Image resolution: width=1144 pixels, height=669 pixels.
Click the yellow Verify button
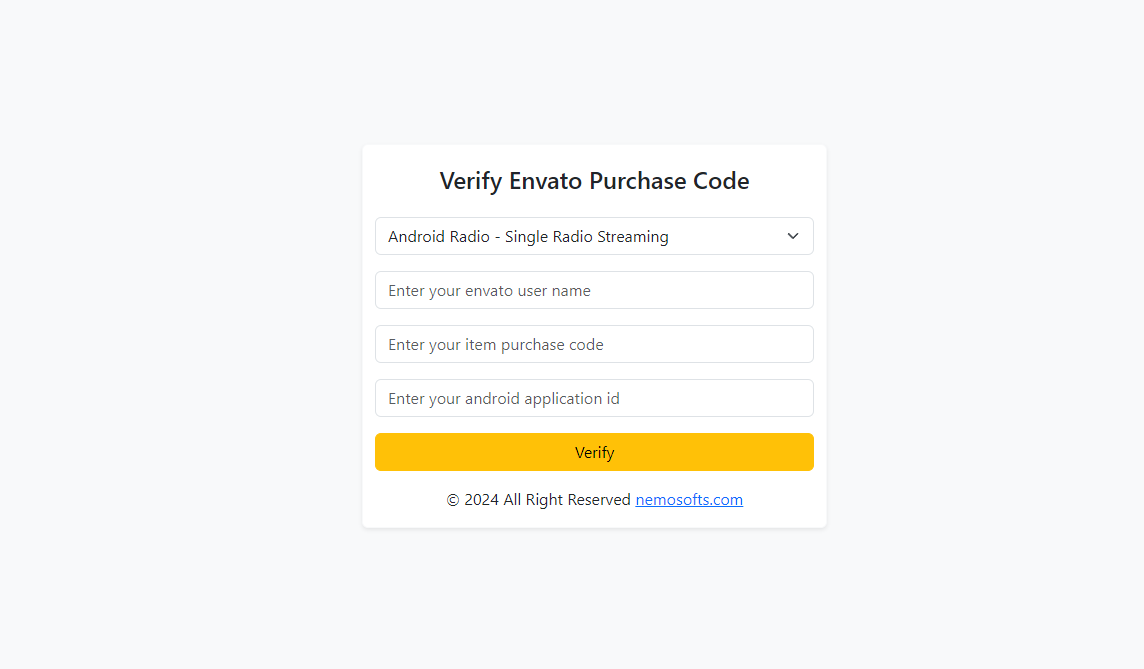pos(594,452)
